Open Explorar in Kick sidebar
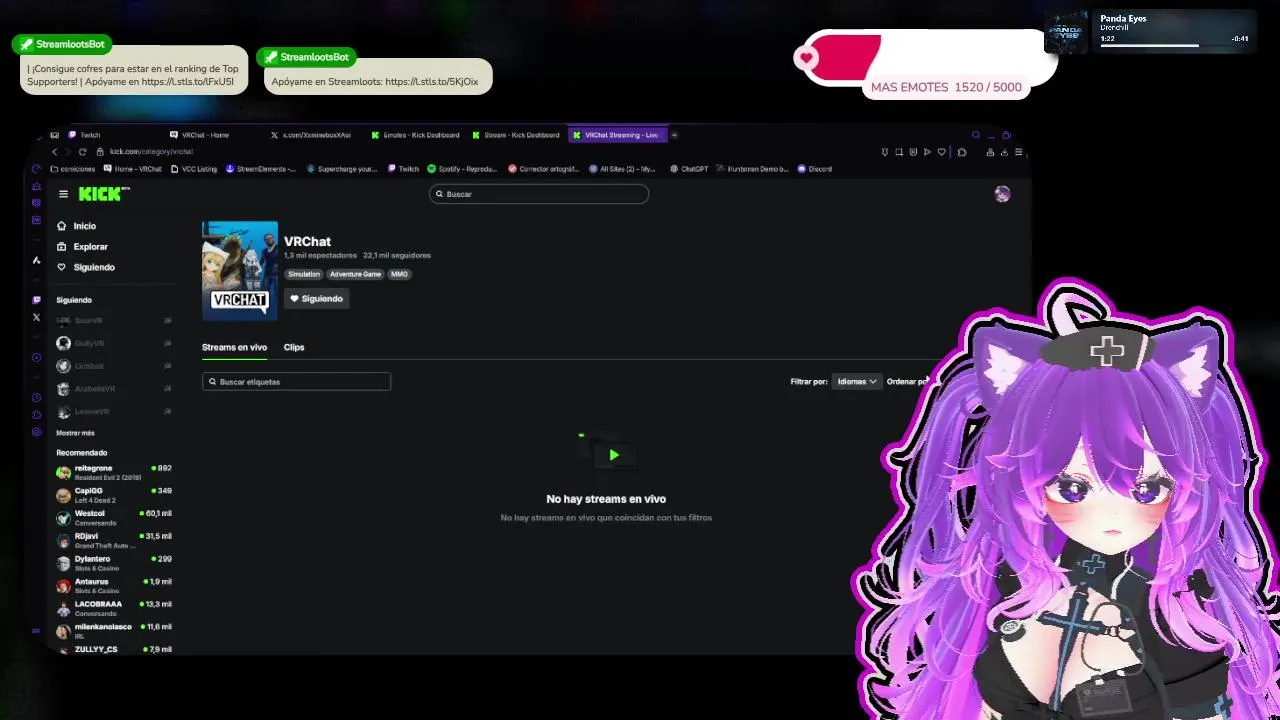1280x720 pixels. (x=83, y=246)
